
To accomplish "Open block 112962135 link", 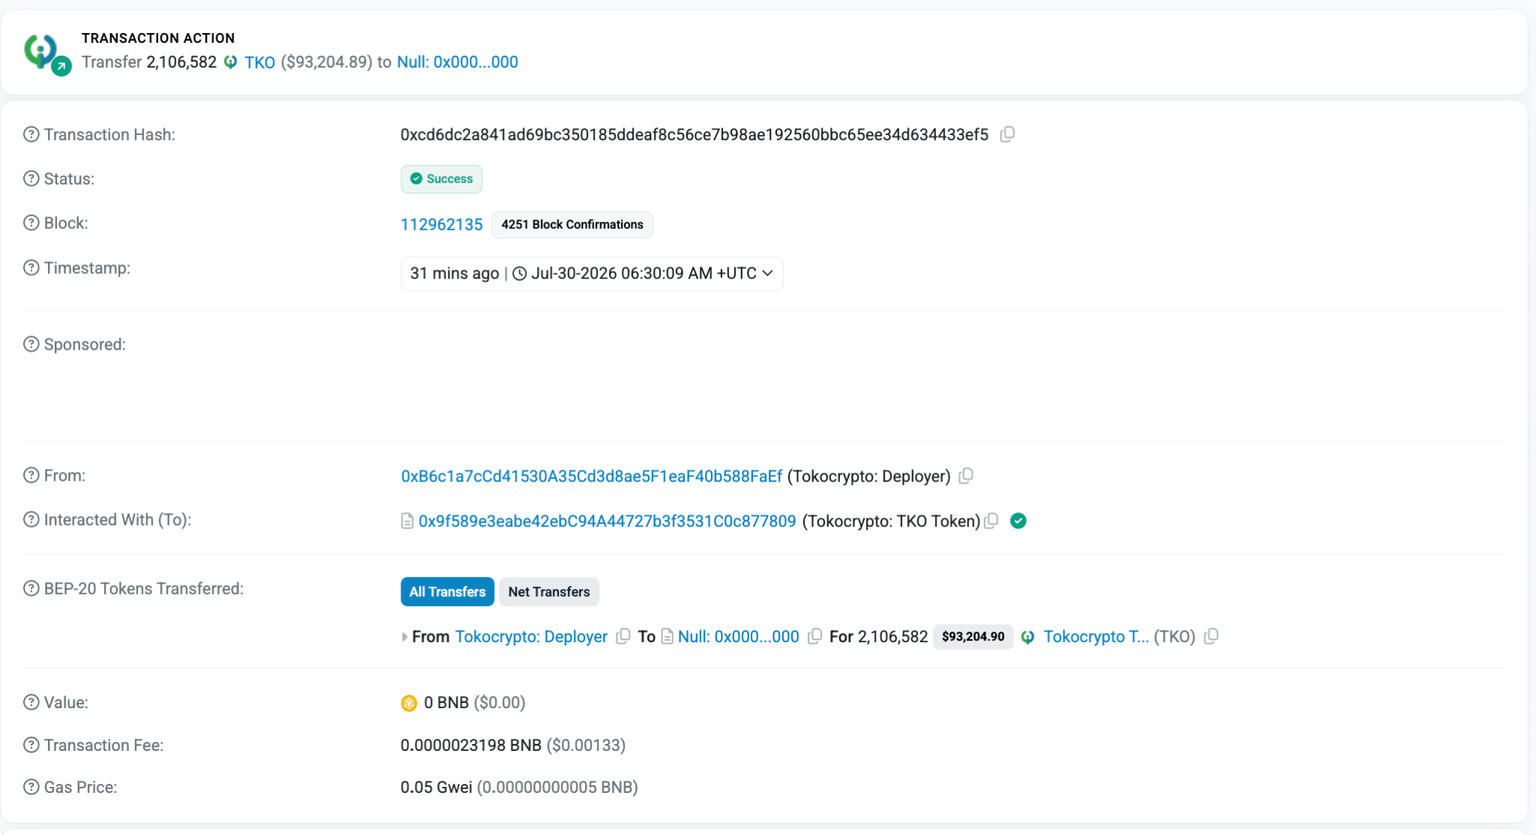I will pos(441,225).
